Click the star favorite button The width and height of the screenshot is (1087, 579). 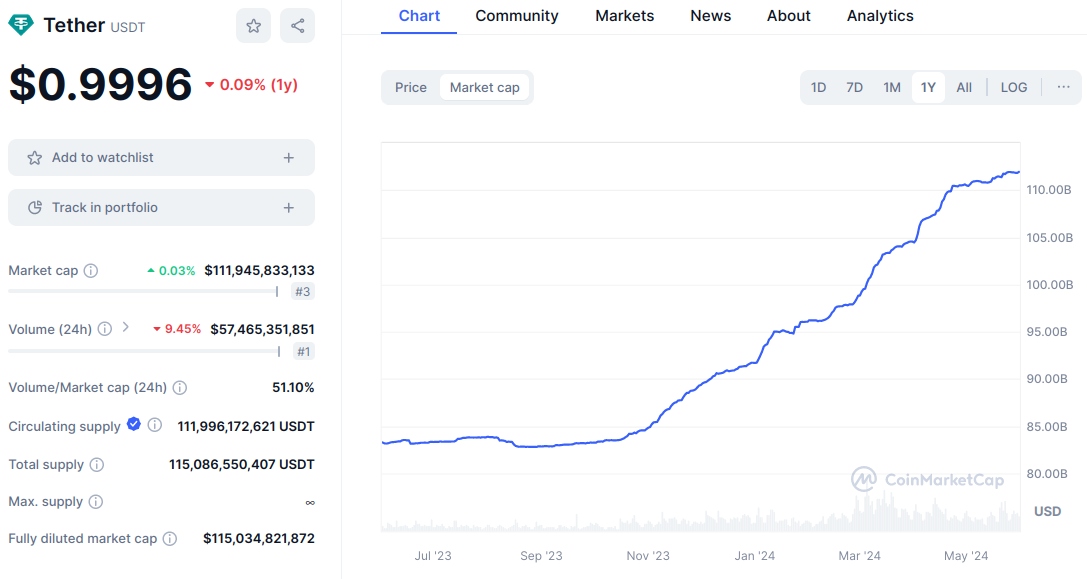[254, 26]
